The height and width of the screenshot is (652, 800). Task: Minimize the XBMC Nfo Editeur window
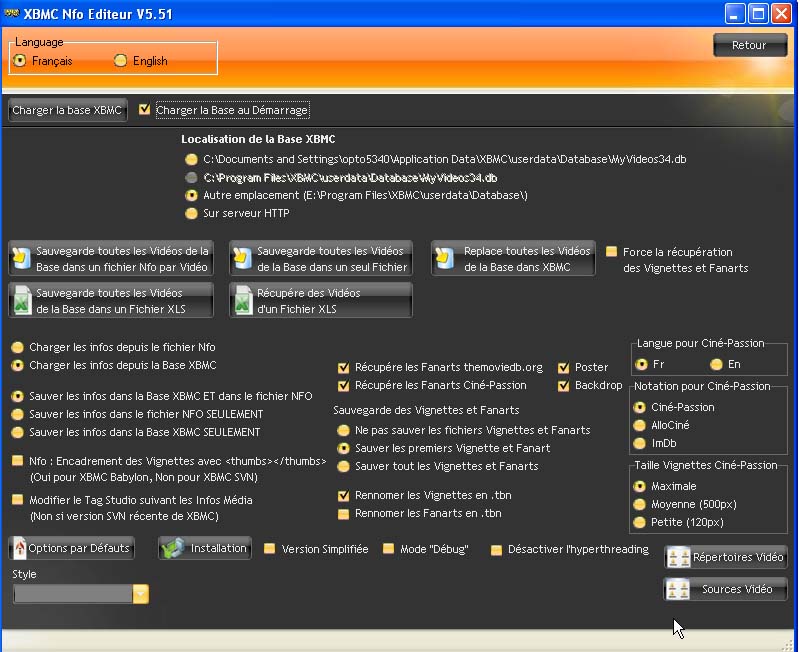pos(735,14)
